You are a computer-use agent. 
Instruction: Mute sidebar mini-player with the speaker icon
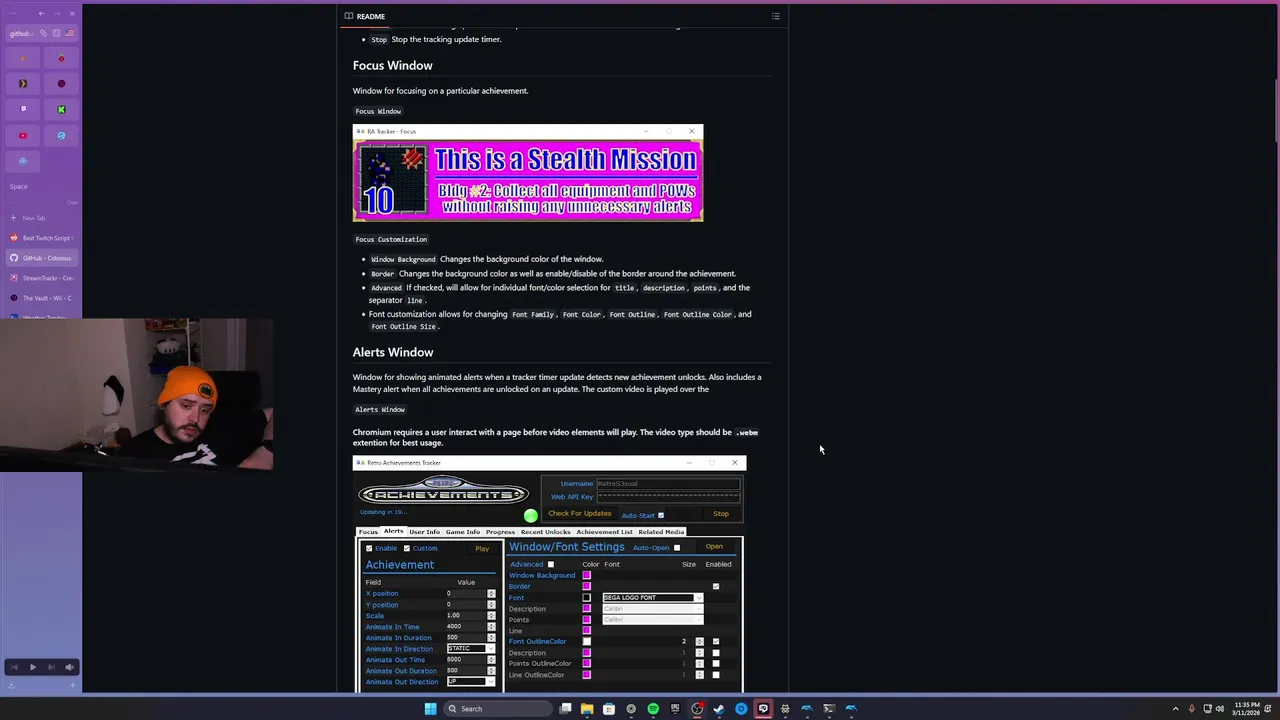click(x=69, y=667)
